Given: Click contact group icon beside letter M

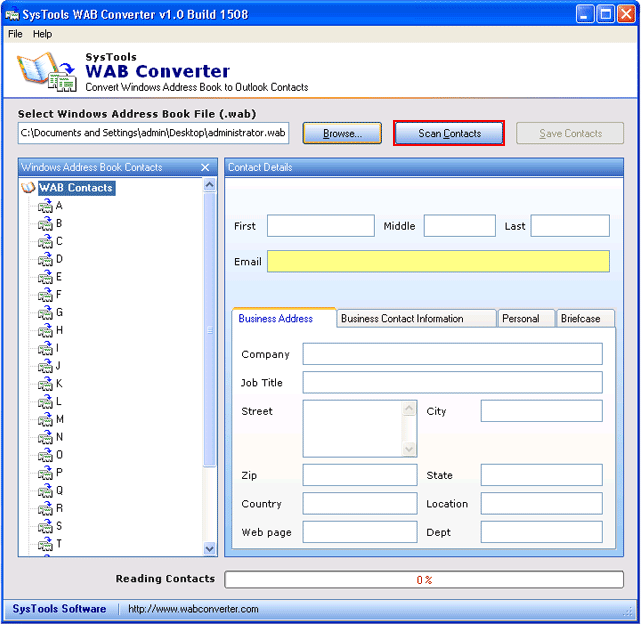Looking at the screenshot, I should 45,419.
